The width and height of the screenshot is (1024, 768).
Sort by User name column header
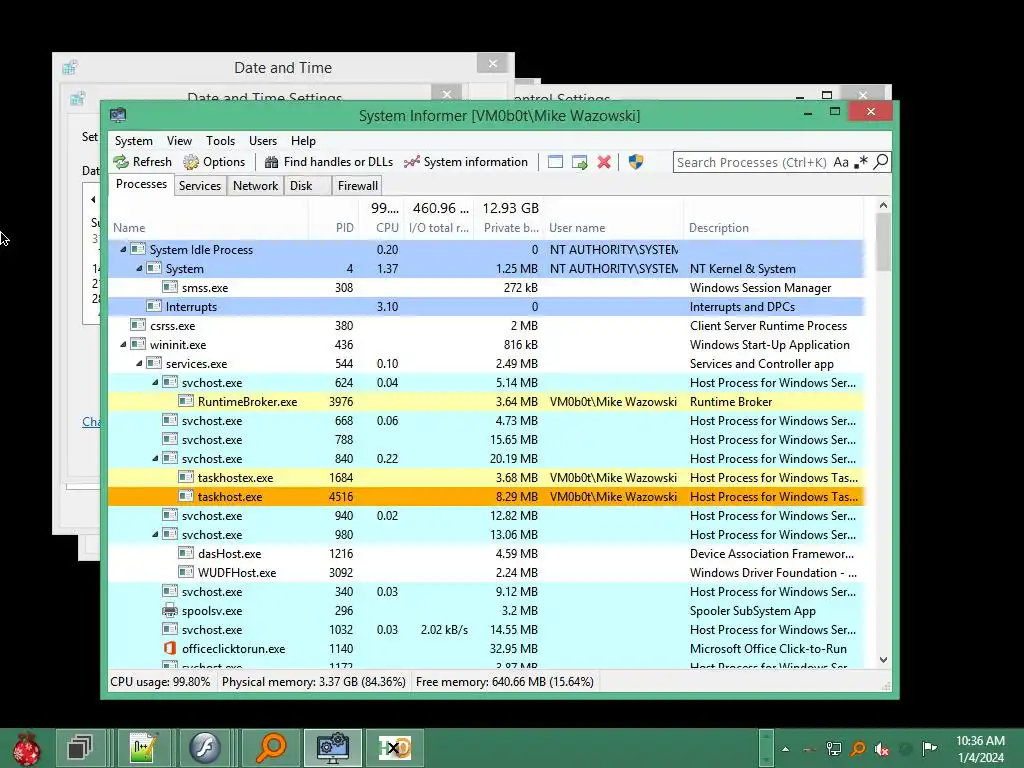click(614, 227)
